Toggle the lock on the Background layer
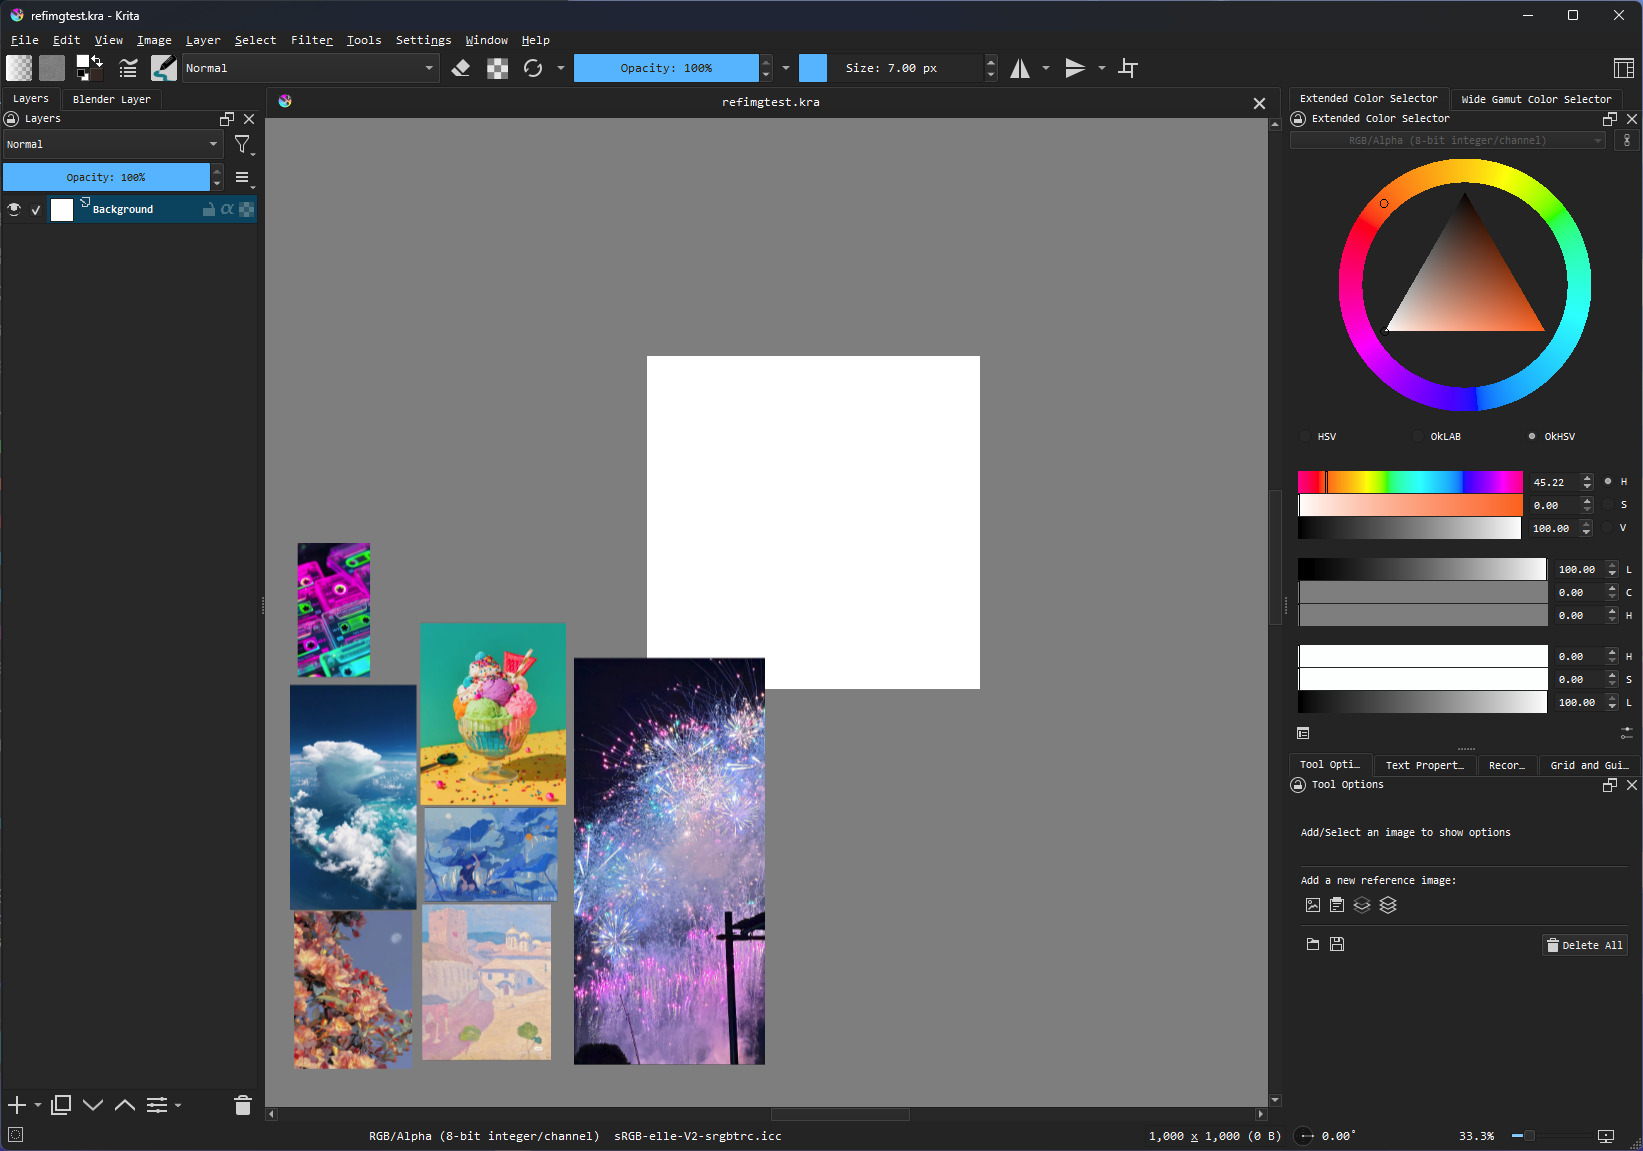This screenshot has height=1151, width=1643. tap(209, 209)
